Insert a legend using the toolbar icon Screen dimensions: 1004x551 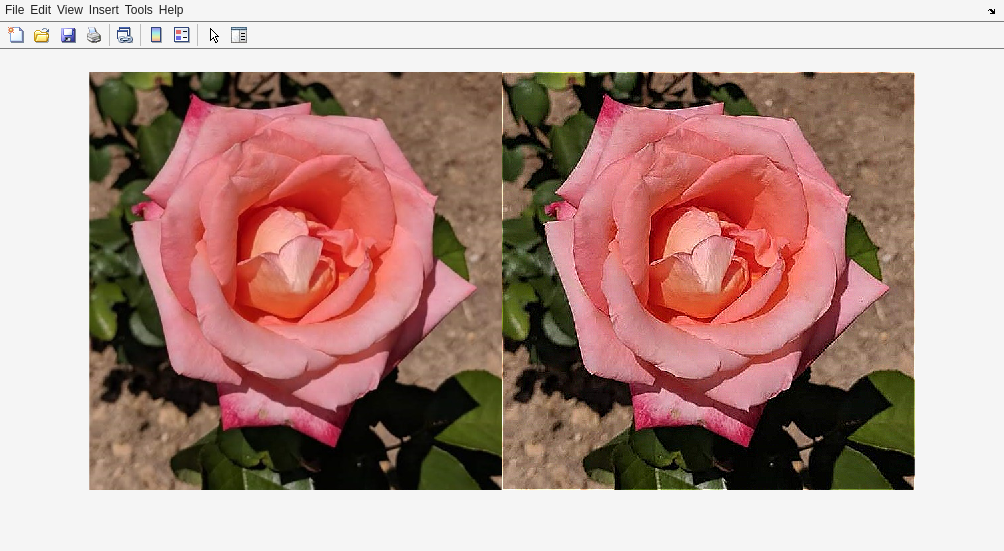point(181,35)
